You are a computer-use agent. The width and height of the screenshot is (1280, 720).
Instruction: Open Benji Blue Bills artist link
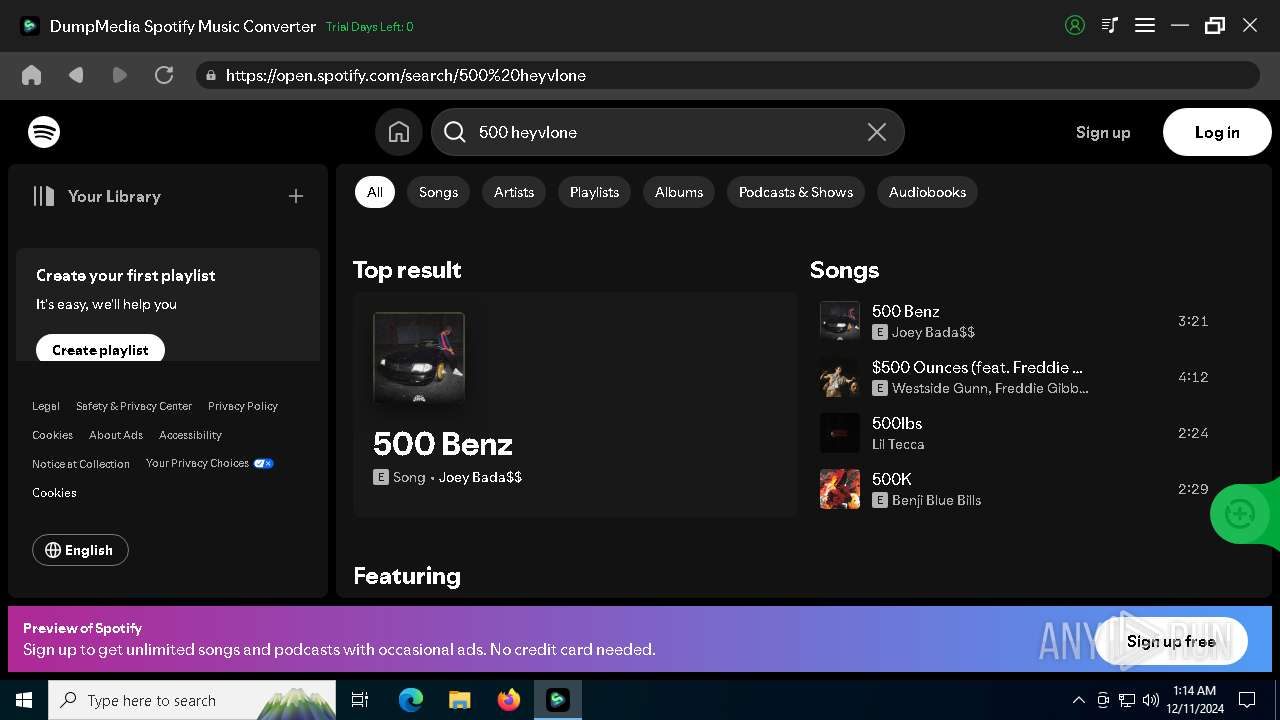point(936,500)
